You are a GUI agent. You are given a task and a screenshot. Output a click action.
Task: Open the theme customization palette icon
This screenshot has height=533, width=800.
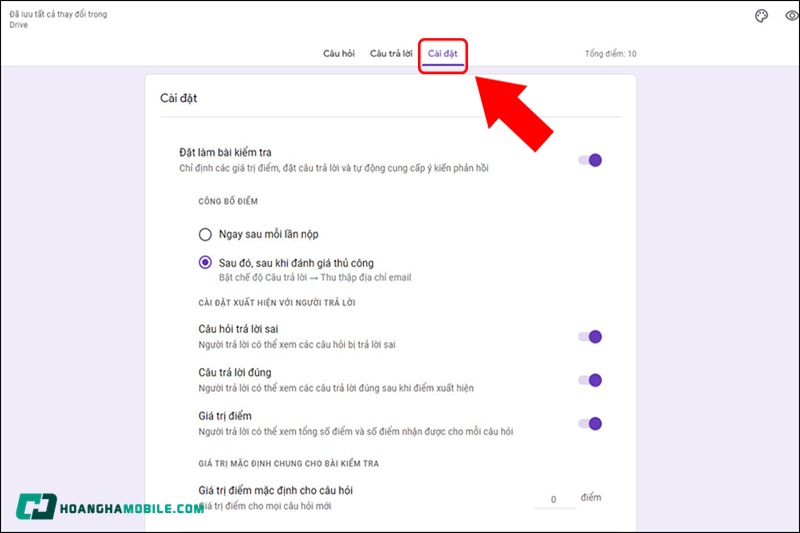(x=761, y=16)
